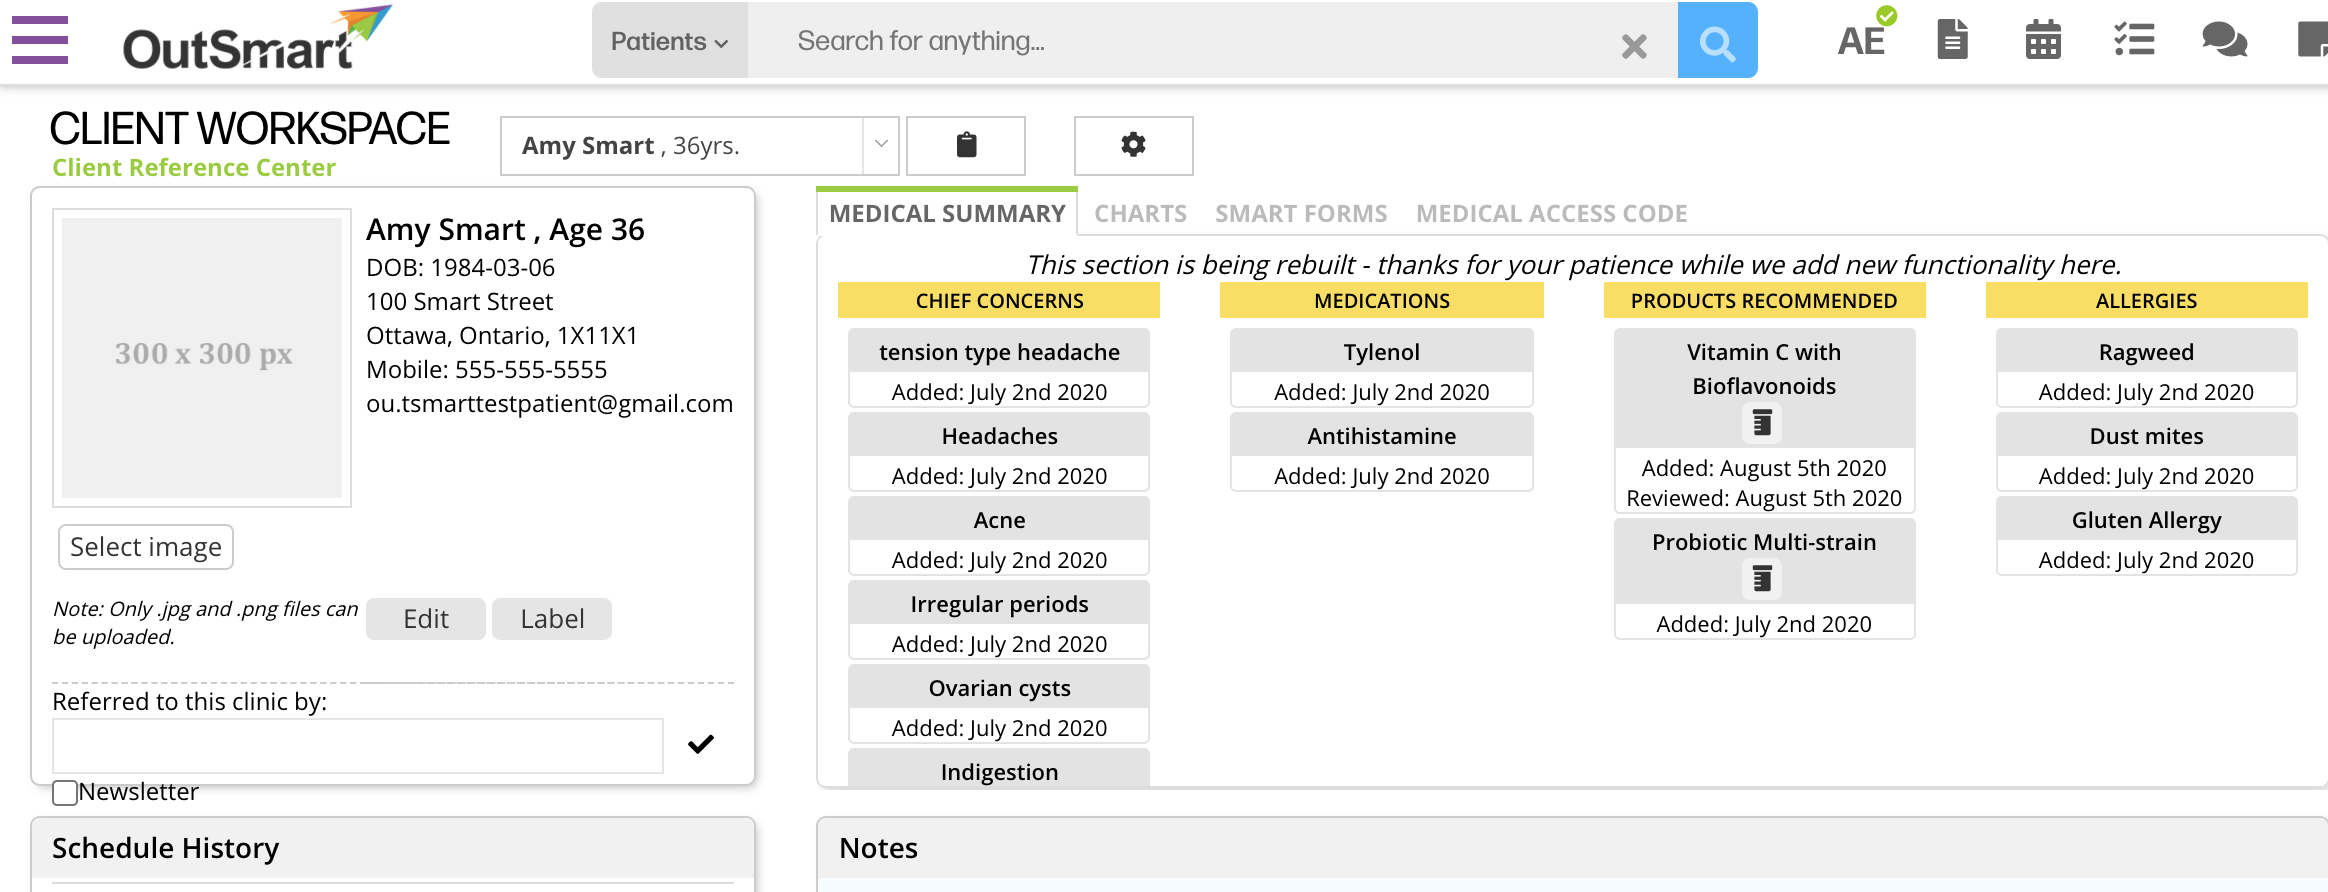Select the Acne chief concern

pos(999,536)
